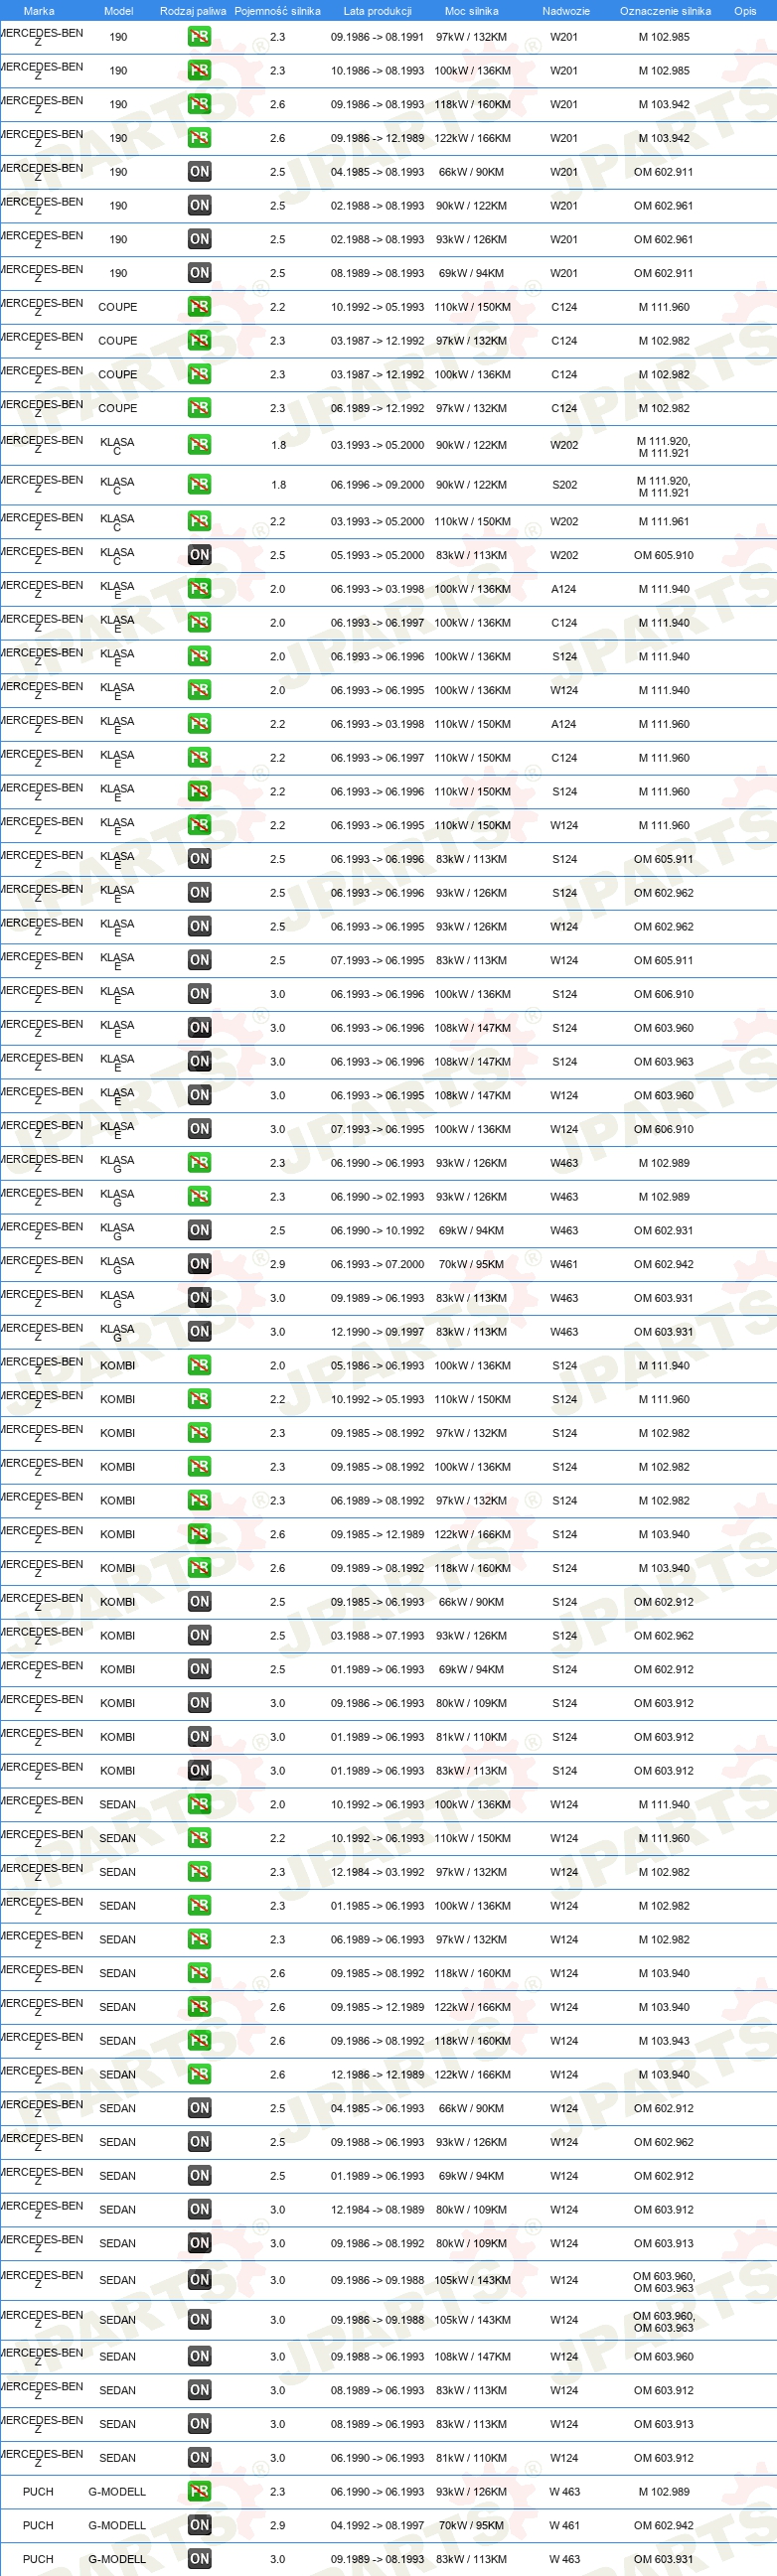This screenshot has height=2576, width=777.
Task: Click body code S202
Action: point(564,485)
